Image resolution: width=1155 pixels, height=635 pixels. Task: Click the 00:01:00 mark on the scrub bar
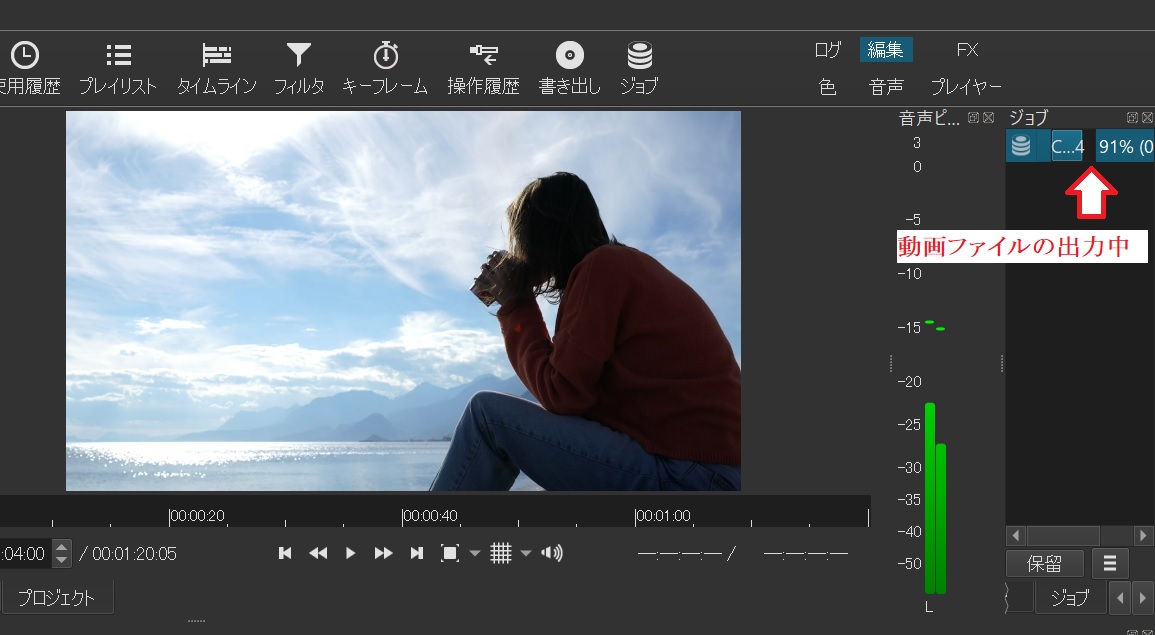click(663, 516)
